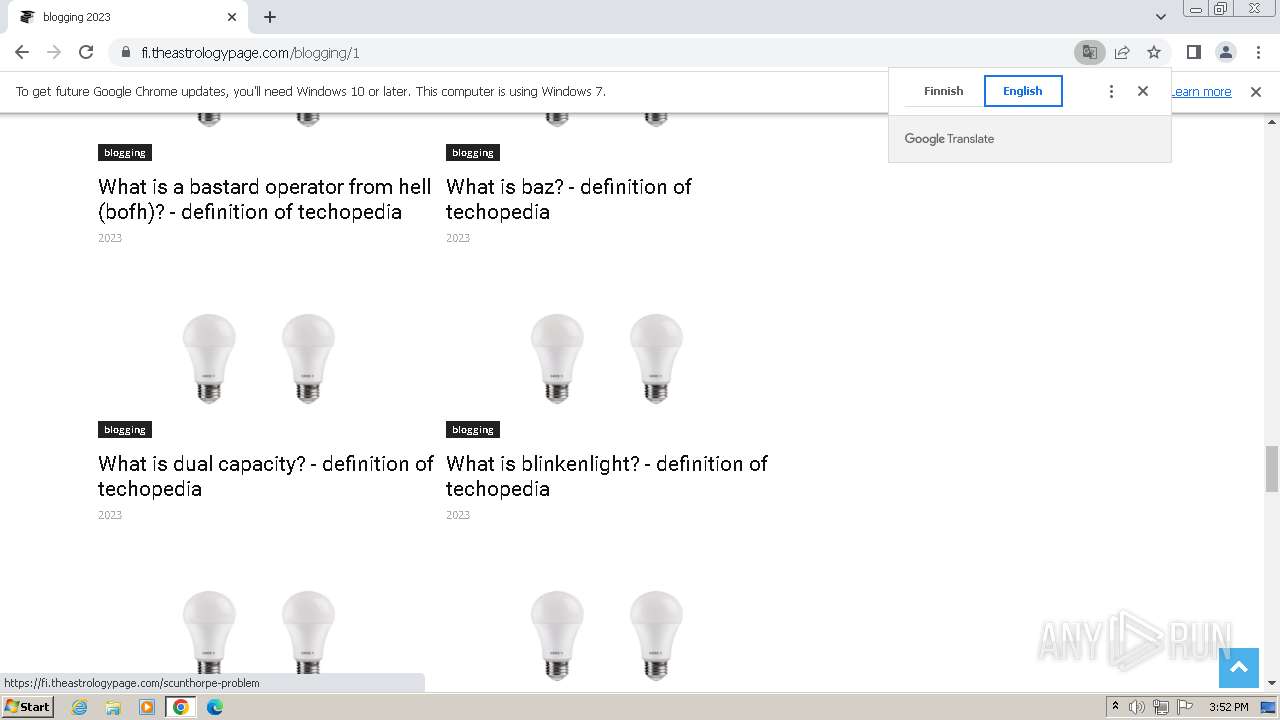Image resolution: width=1280 pixels, height=720 pixels.
Task: Click blogging tag above baz article
Action: coord(473,153)
